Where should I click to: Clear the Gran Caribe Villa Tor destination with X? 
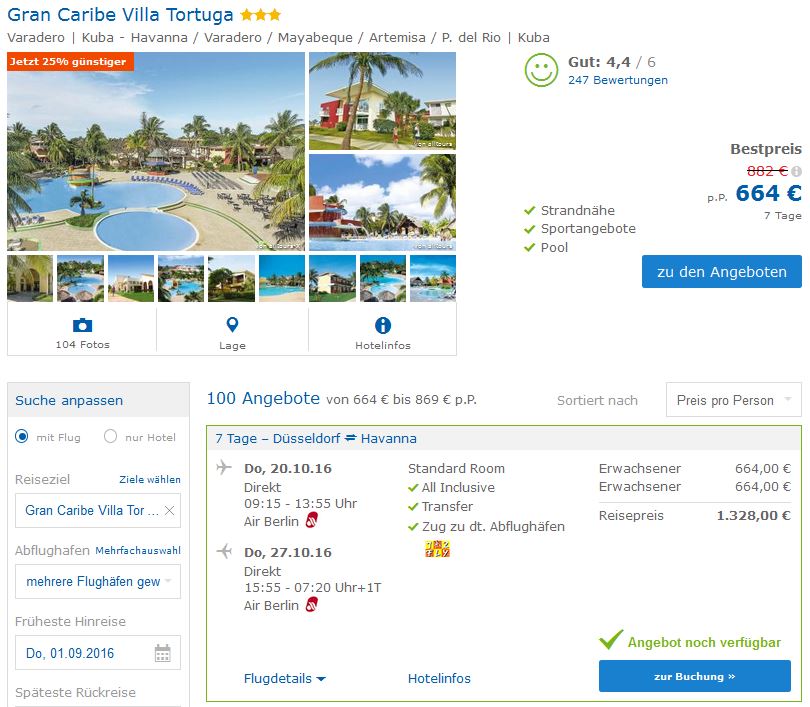pyautogui.click(x=169, y=510)
